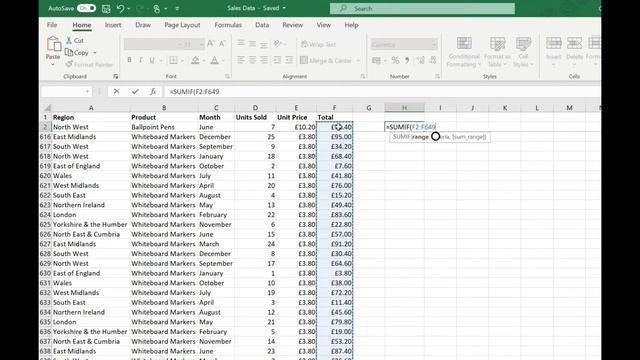
Task: Click the Decrease Indent icon
Action: click(277, 60)
